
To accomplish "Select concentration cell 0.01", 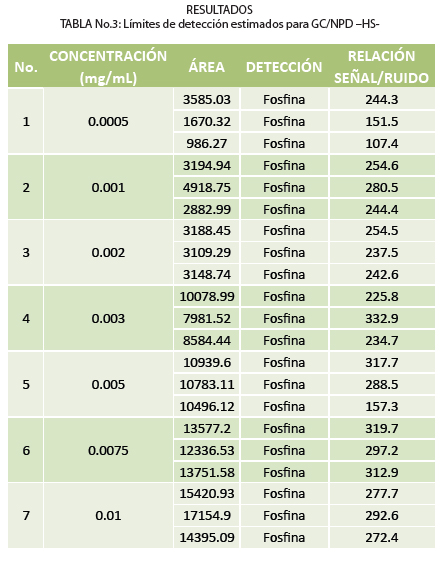I will (x=108, y=516).
